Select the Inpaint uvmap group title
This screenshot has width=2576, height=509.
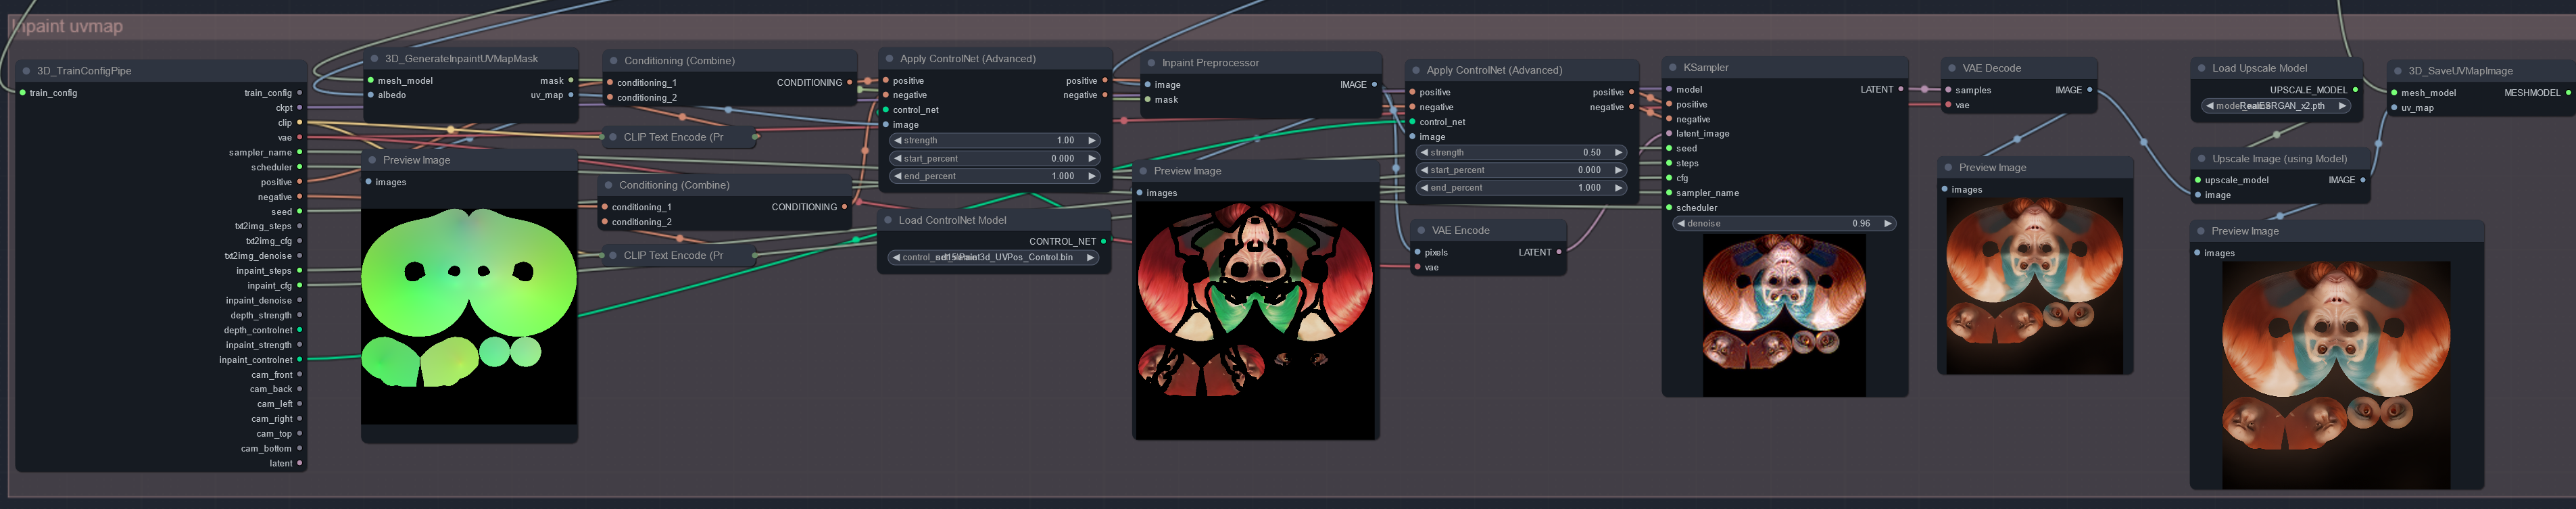67,26
